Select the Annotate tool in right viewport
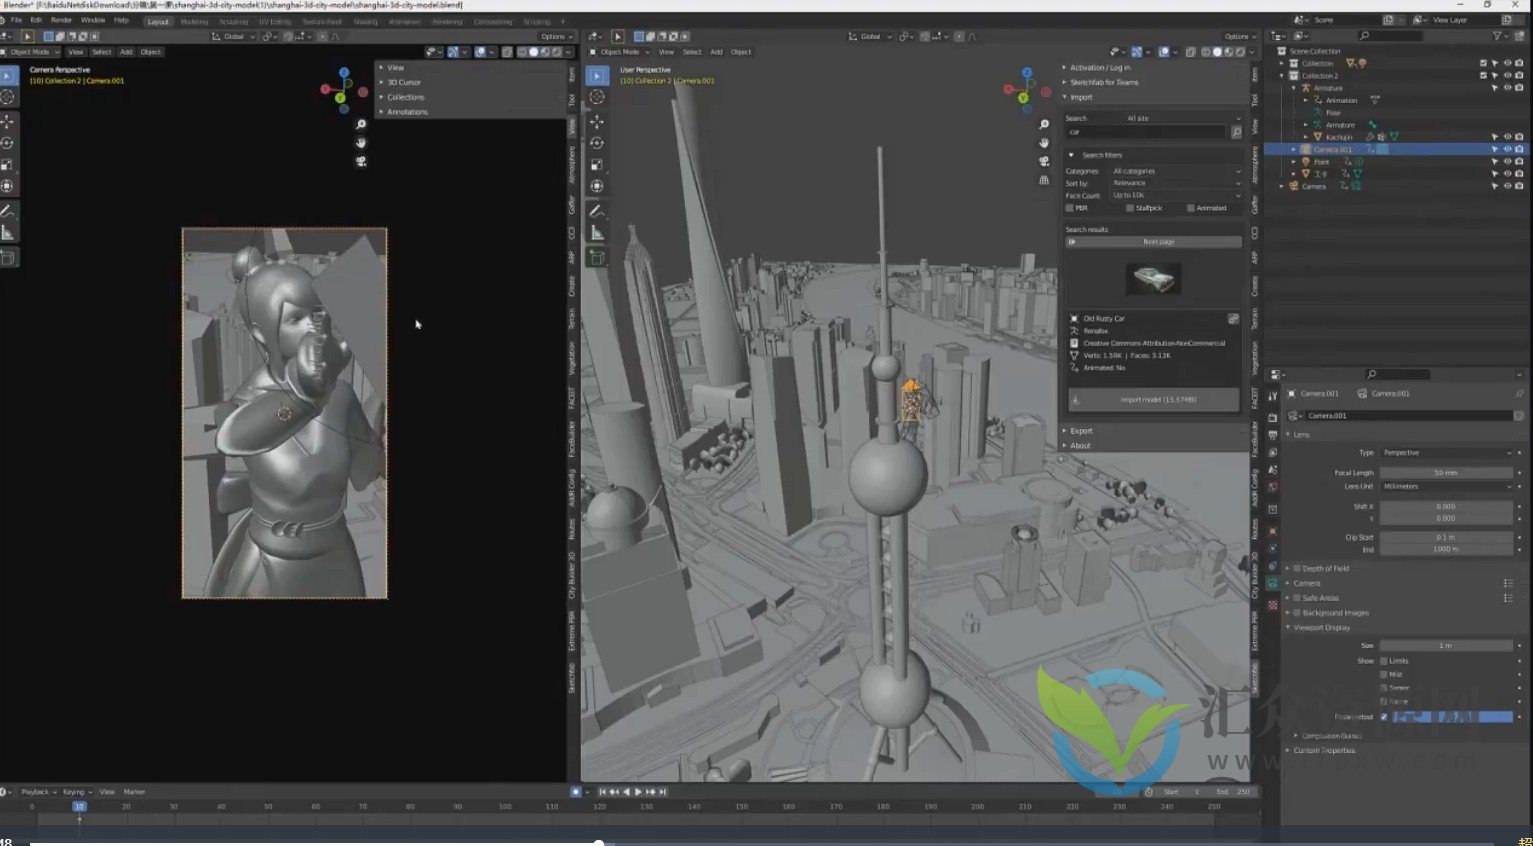 [597, 211]
